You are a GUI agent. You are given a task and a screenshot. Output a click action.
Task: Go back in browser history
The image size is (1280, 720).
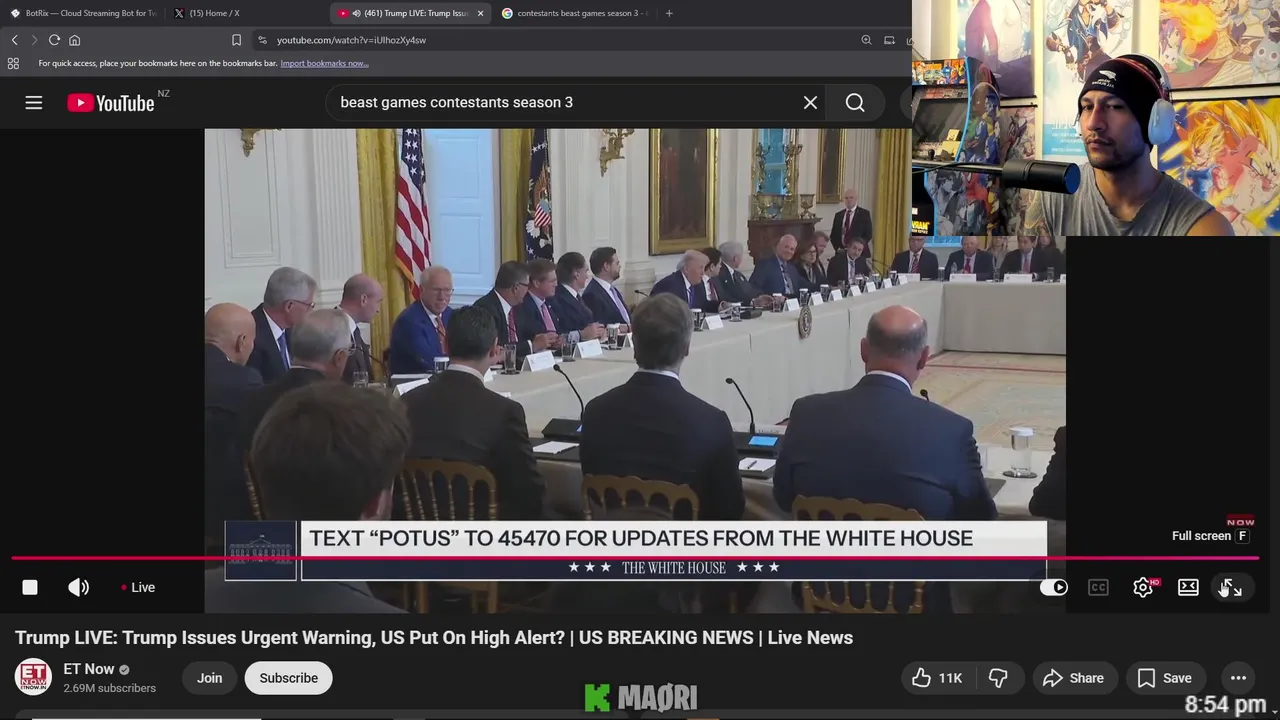point(14,40)
